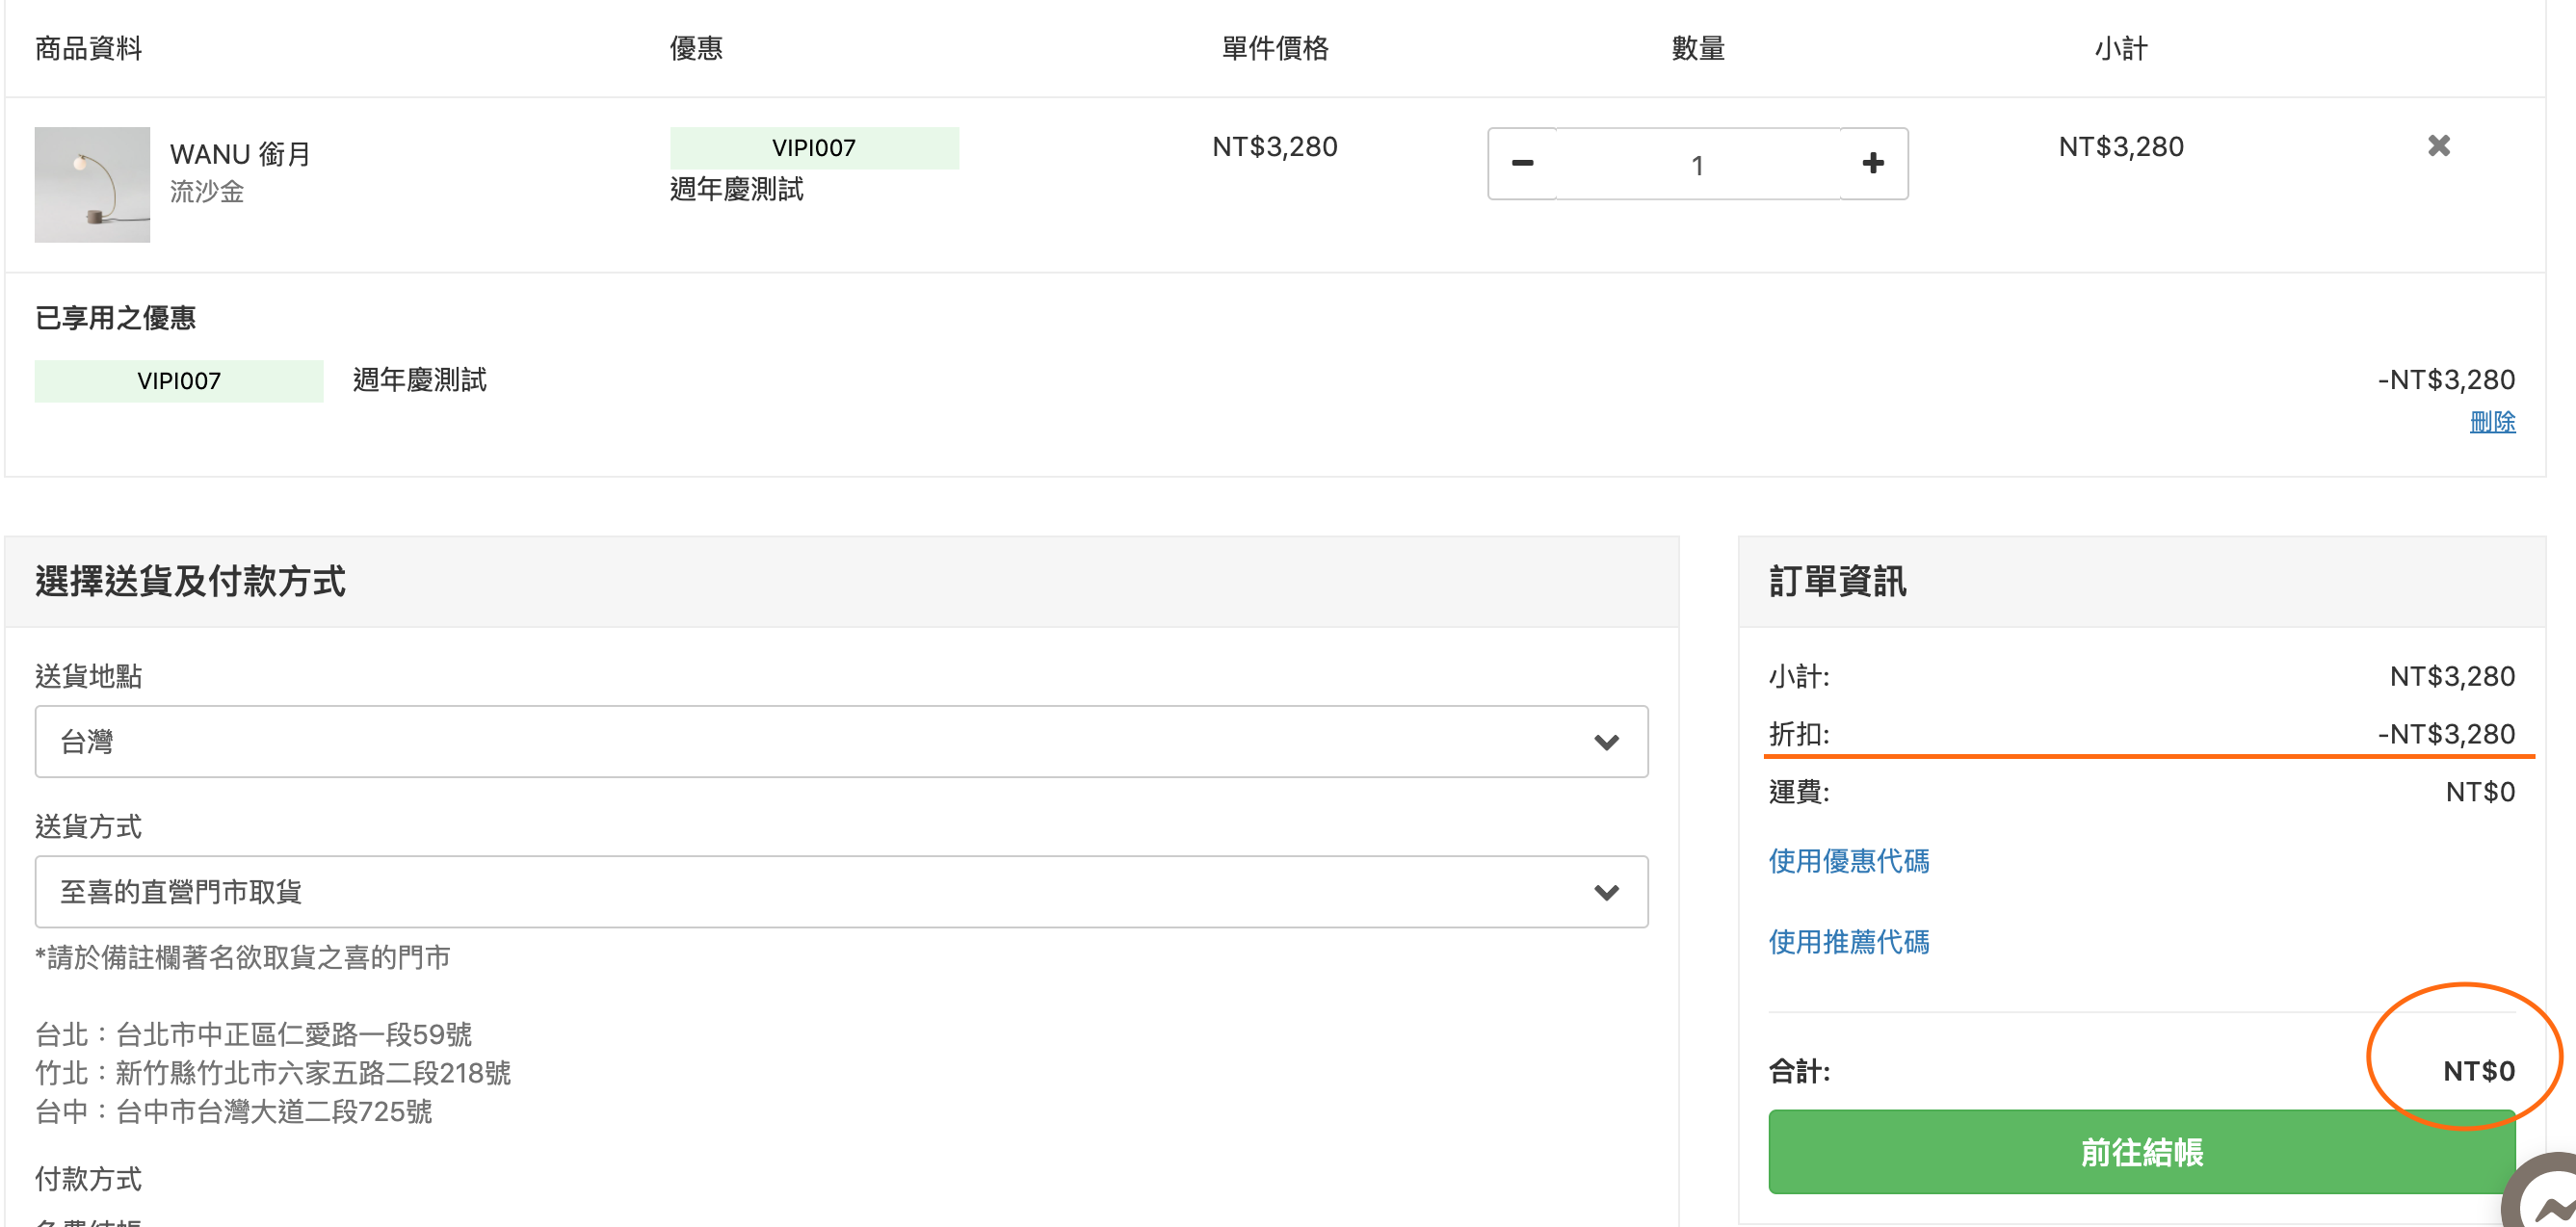The image size is (2576, 1227).
Task: Click the quantity input field
Action: click(1697, 164)
